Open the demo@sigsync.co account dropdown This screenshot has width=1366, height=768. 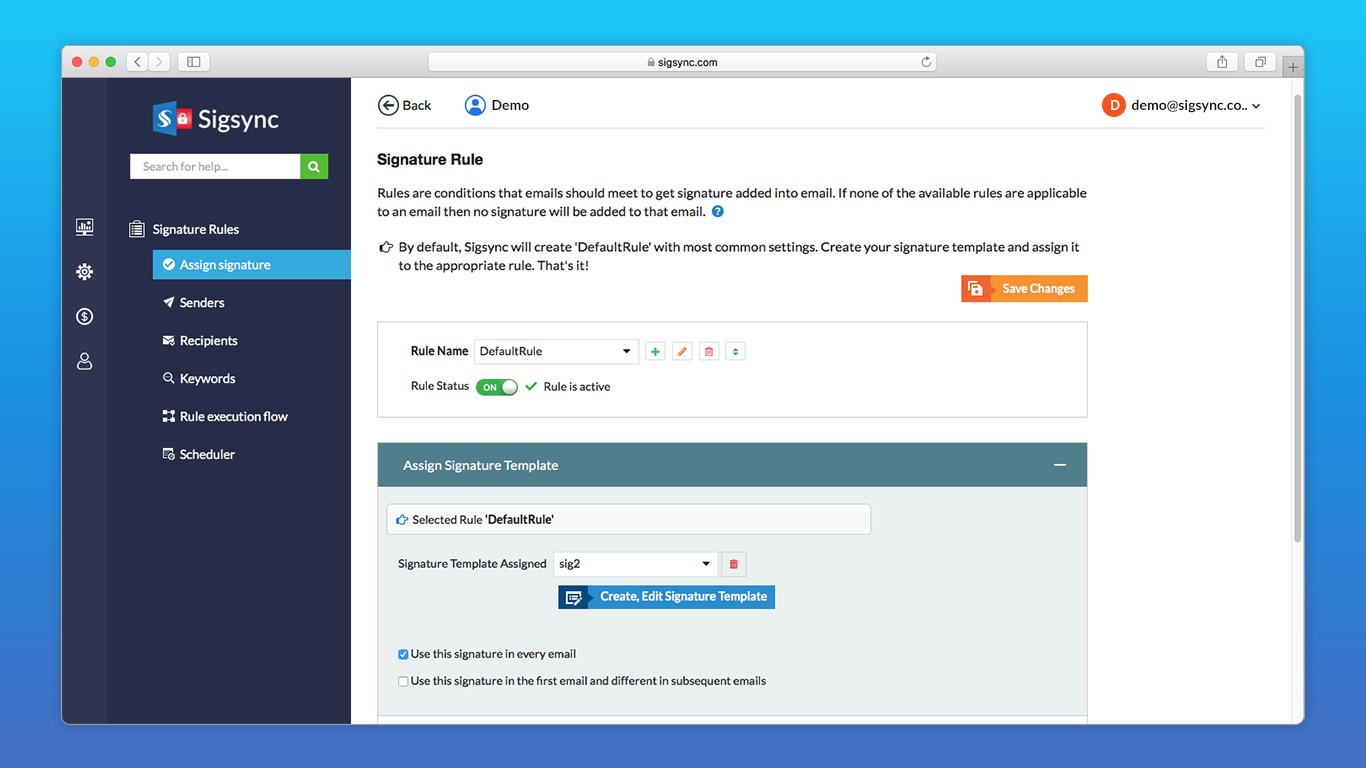1196,105
